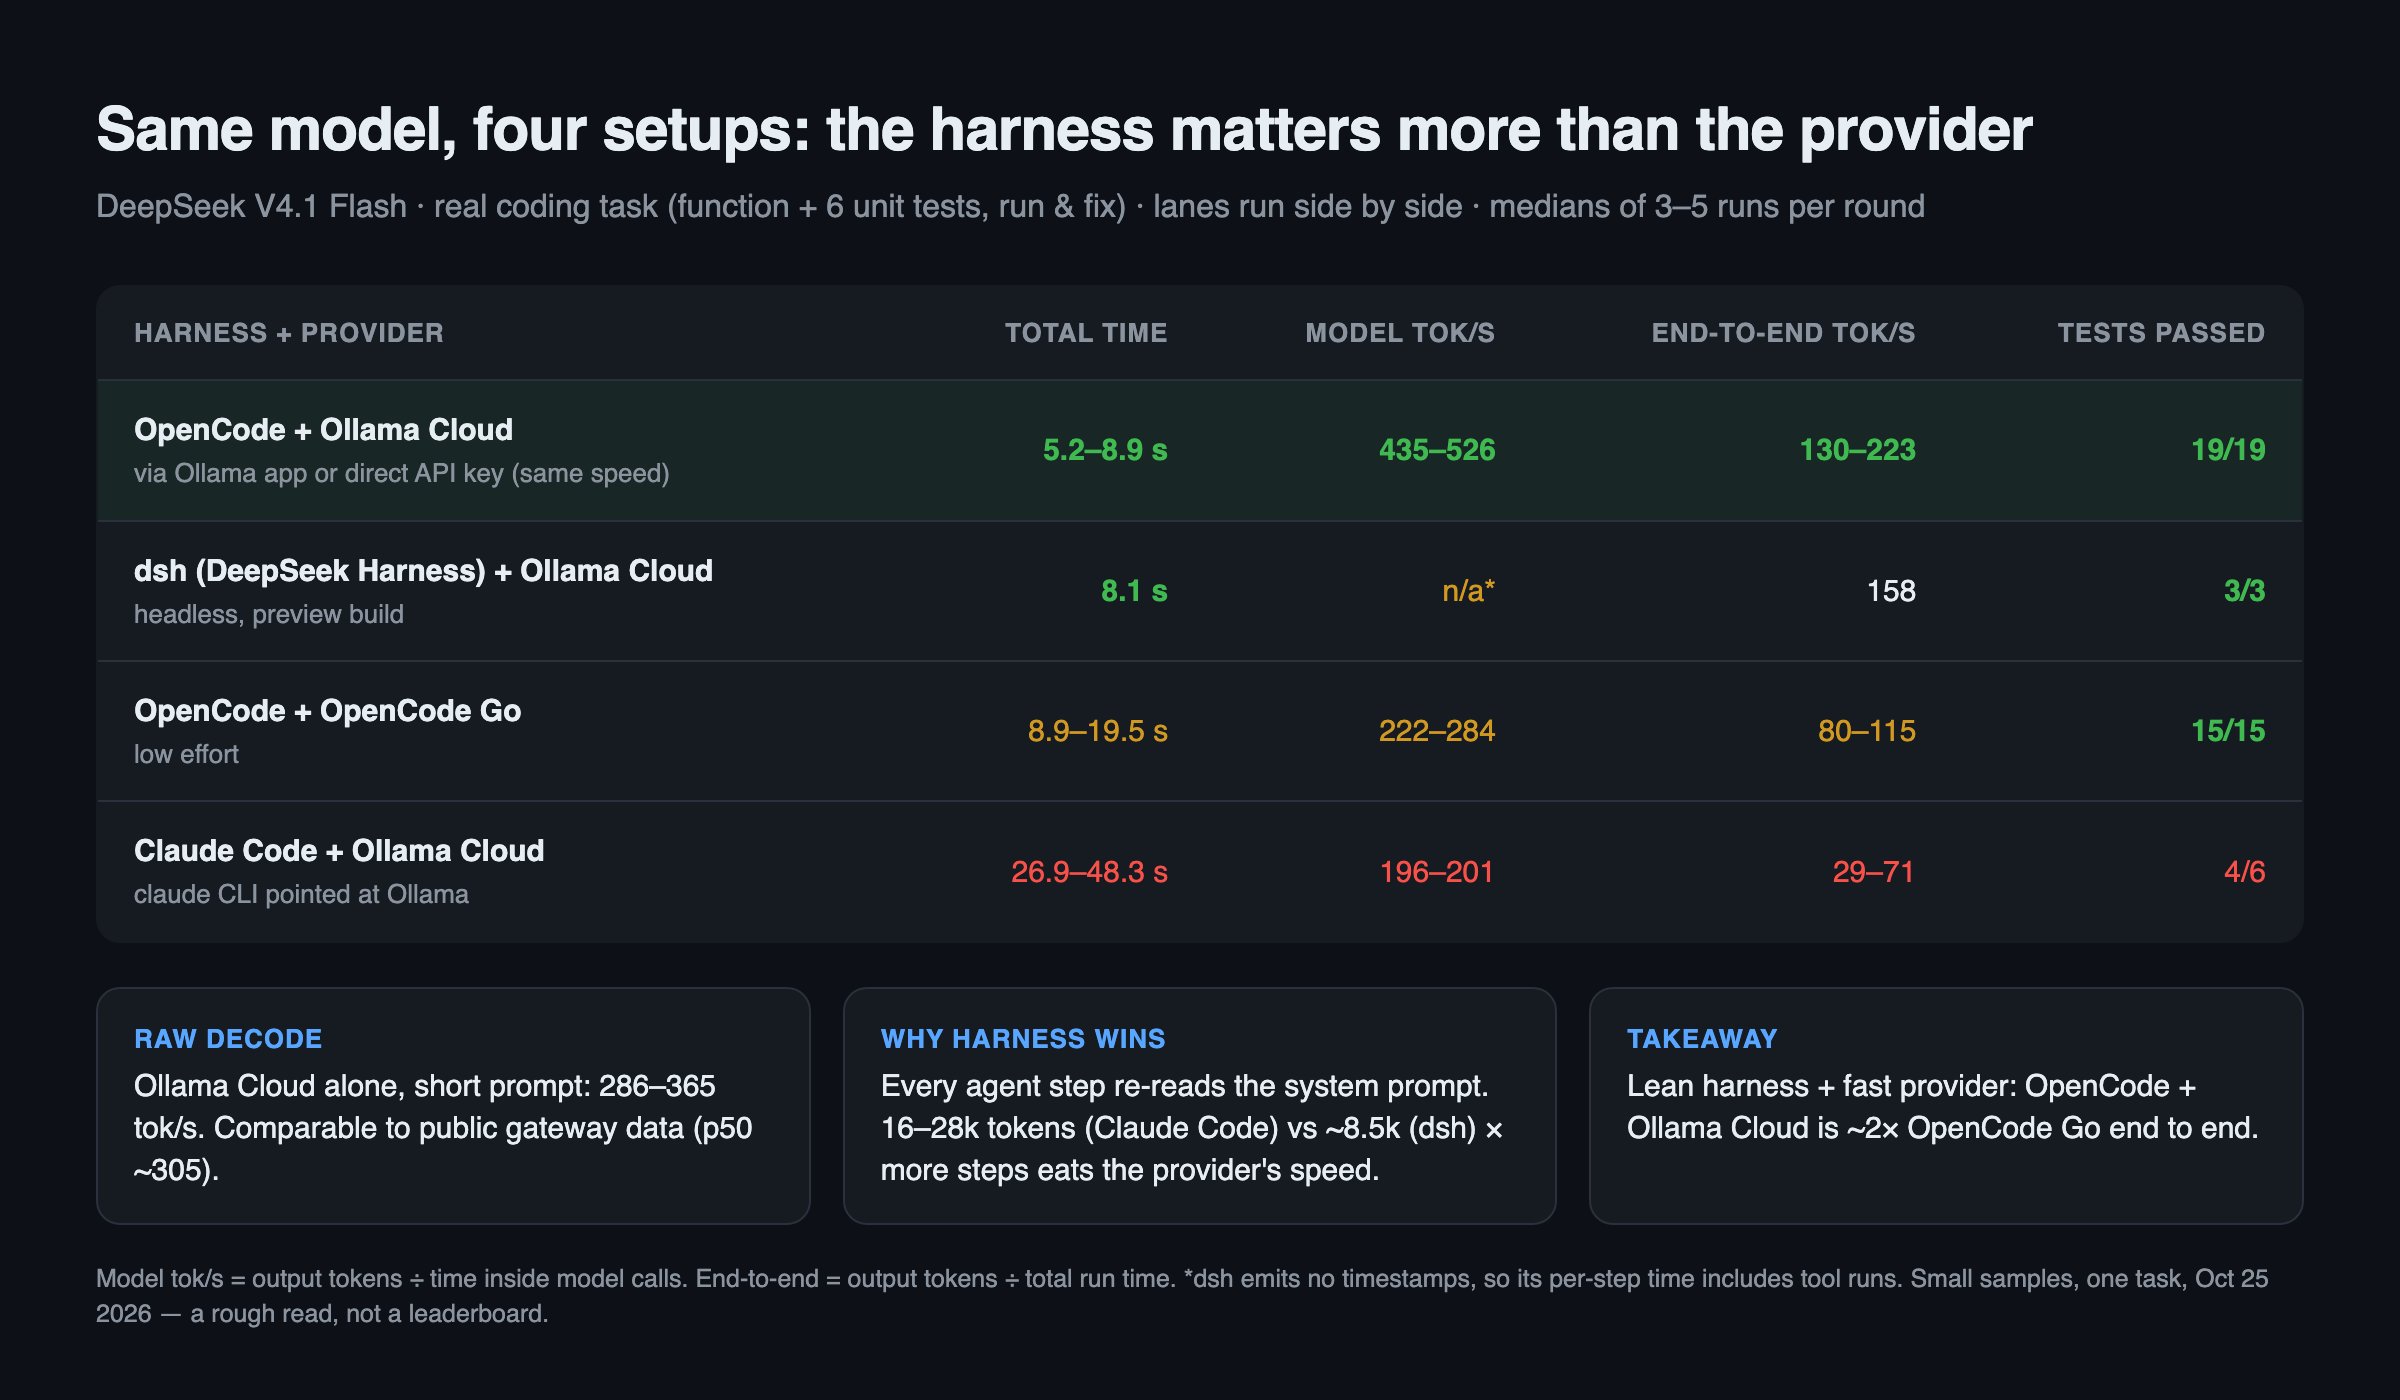The width and height of the screenshot is (2400, 1400).
Task: Click the '196–201' model tok/s value
Action: pos(1437,872)
